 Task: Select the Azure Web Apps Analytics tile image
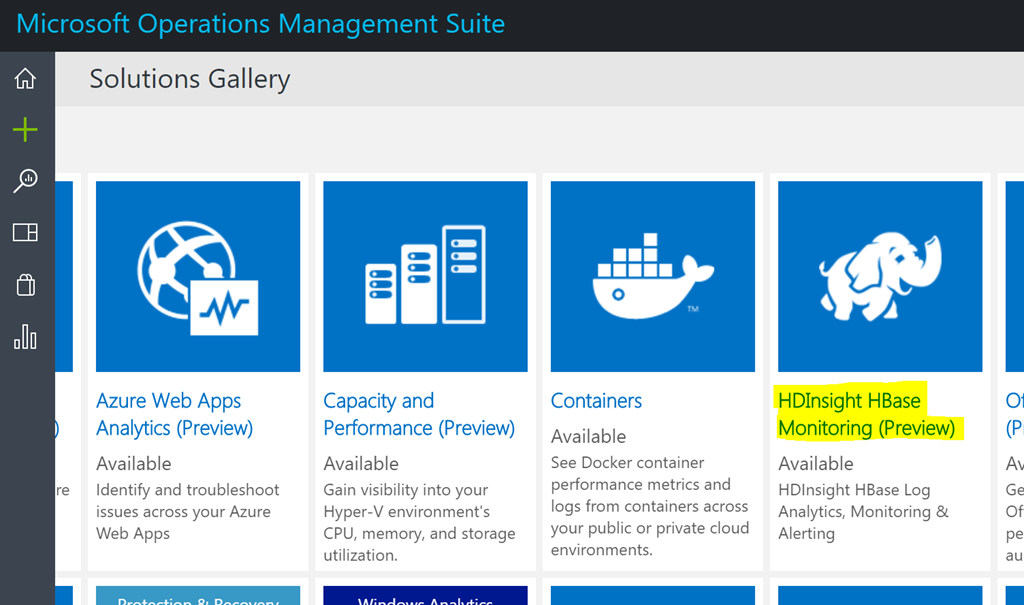pos(198,276)
